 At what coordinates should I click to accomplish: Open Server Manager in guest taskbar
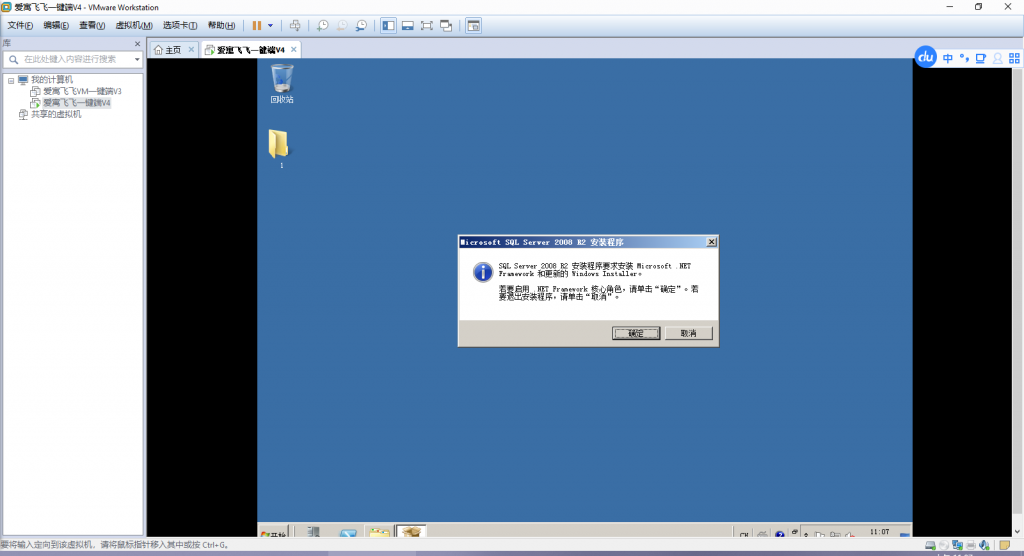[x=313, y=532]
